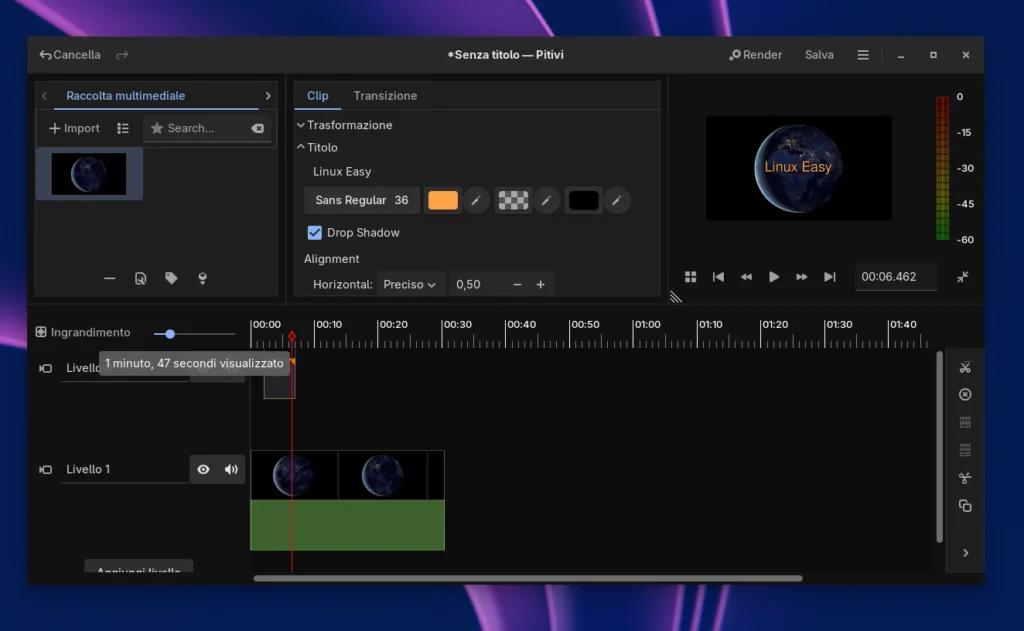Viewport: 1024px width, 631px height.
Task: Jump to end of timeline
Action: coord(829,277)
